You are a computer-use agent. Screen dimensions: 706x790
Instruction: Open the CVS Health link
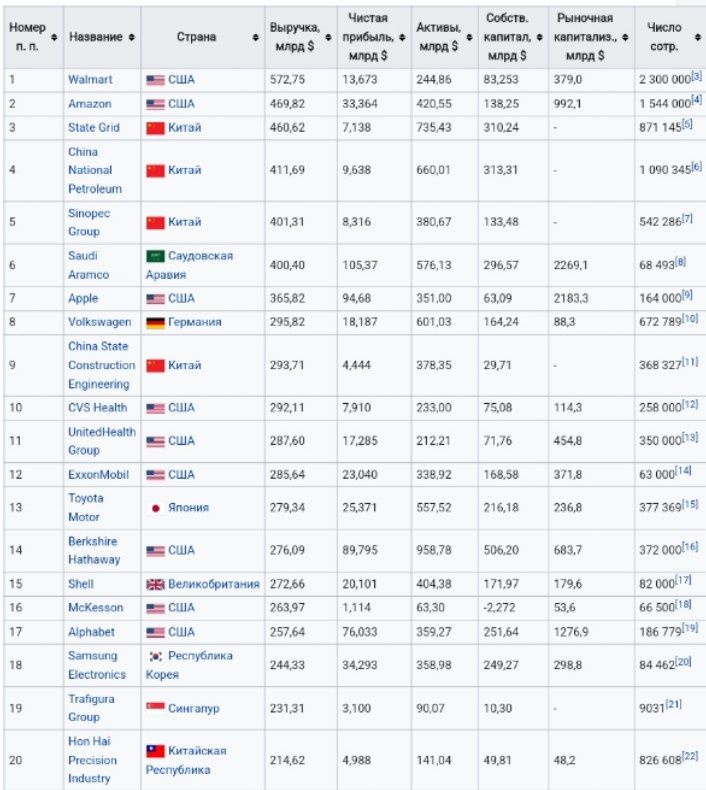coord(97,408)
